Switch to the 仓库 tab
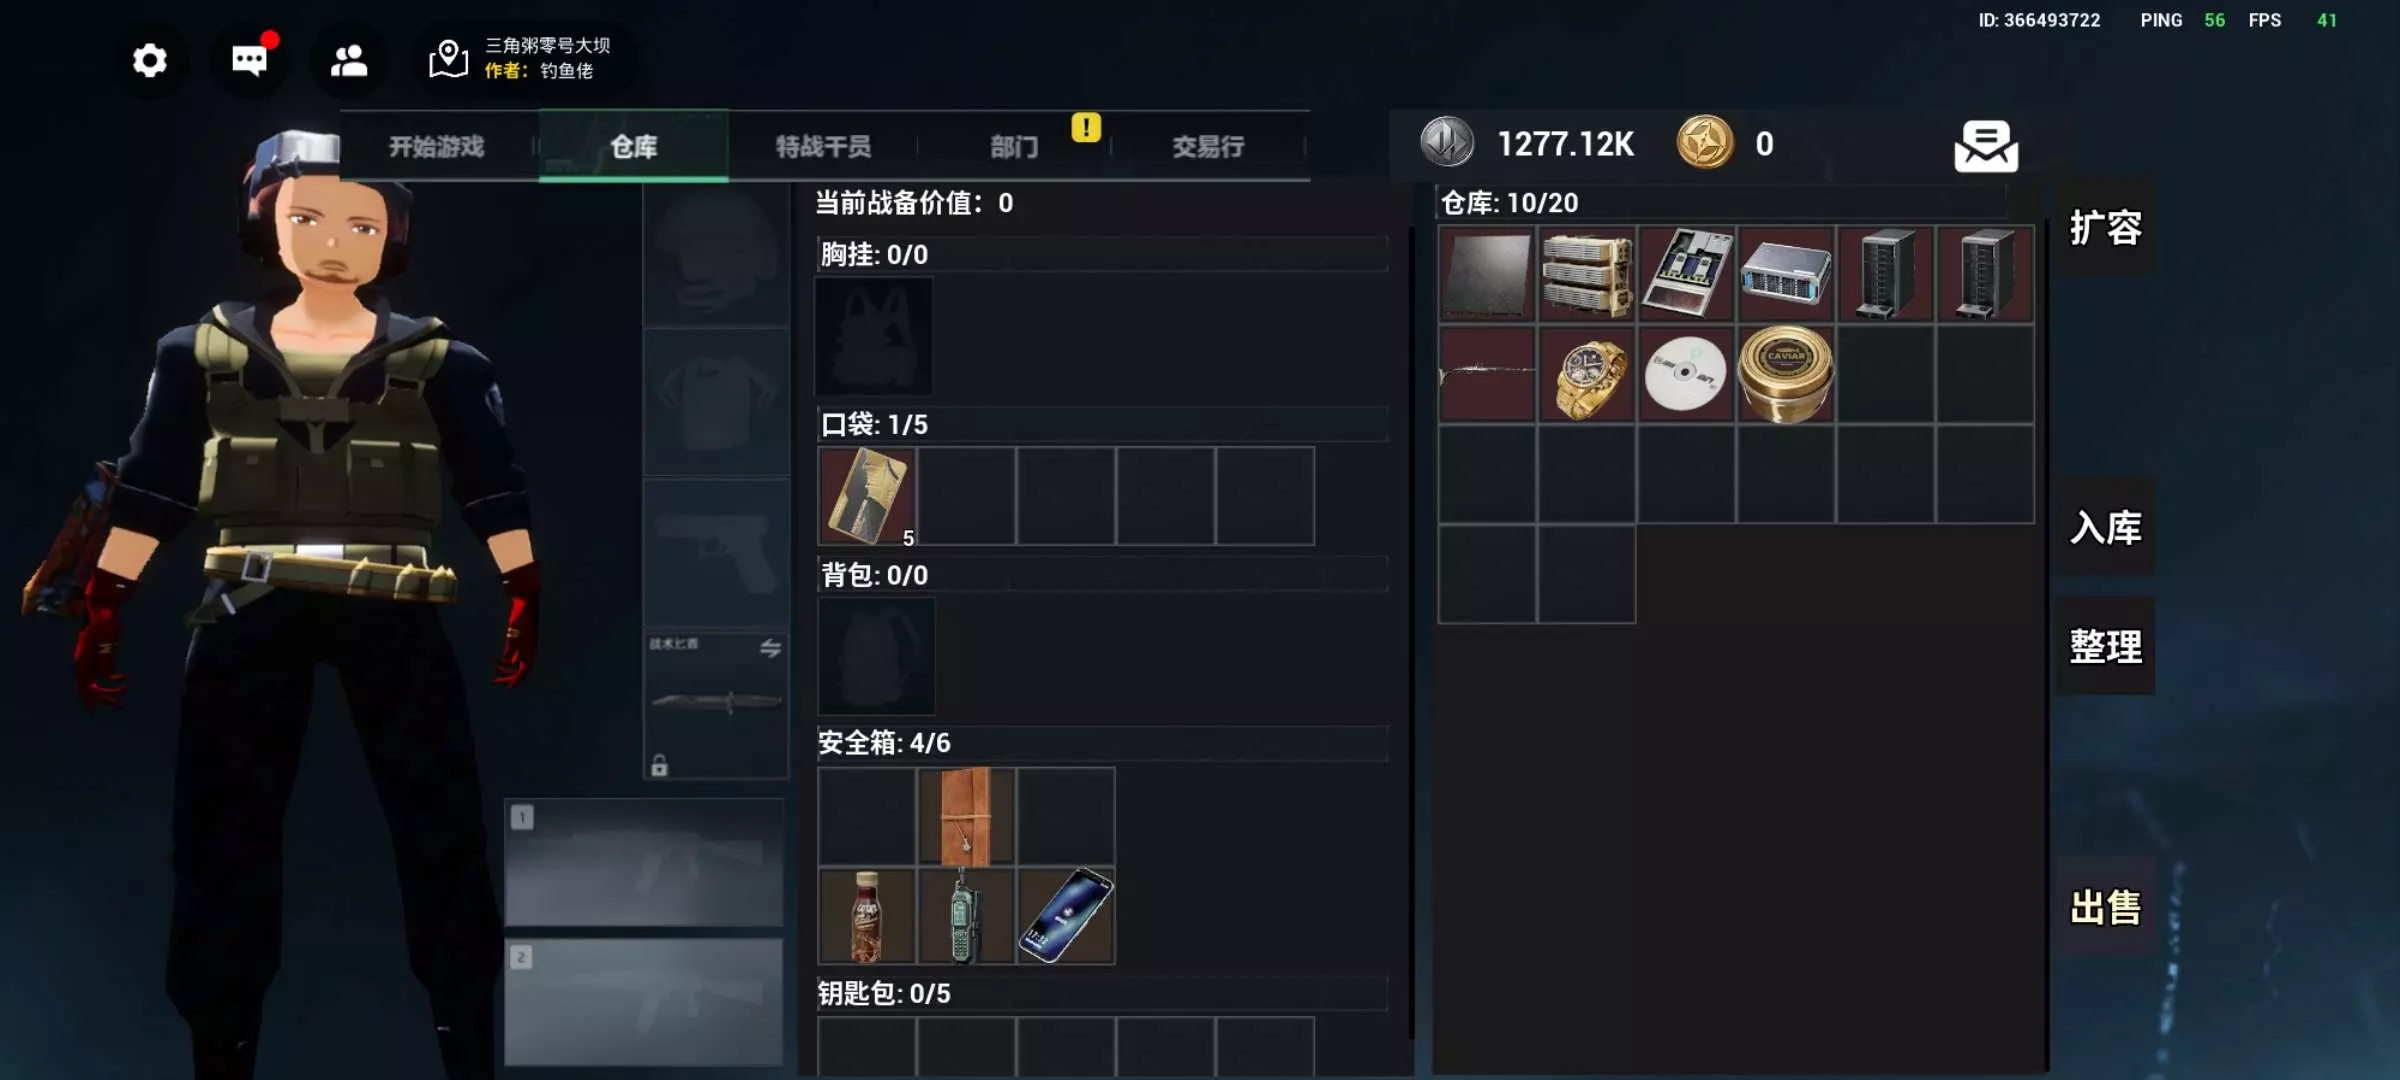The height and width of the screenshot is (1080, 2400). 634,146
